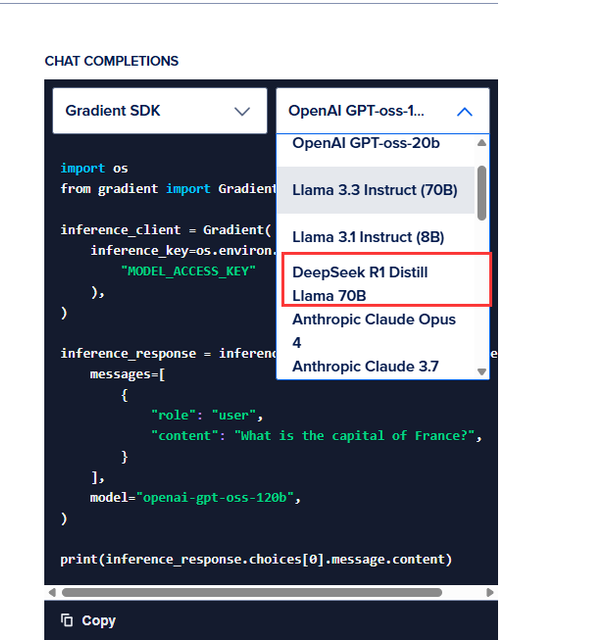Click model list scrollbar down arrow
608x640 pixels.
pos(482,371)
